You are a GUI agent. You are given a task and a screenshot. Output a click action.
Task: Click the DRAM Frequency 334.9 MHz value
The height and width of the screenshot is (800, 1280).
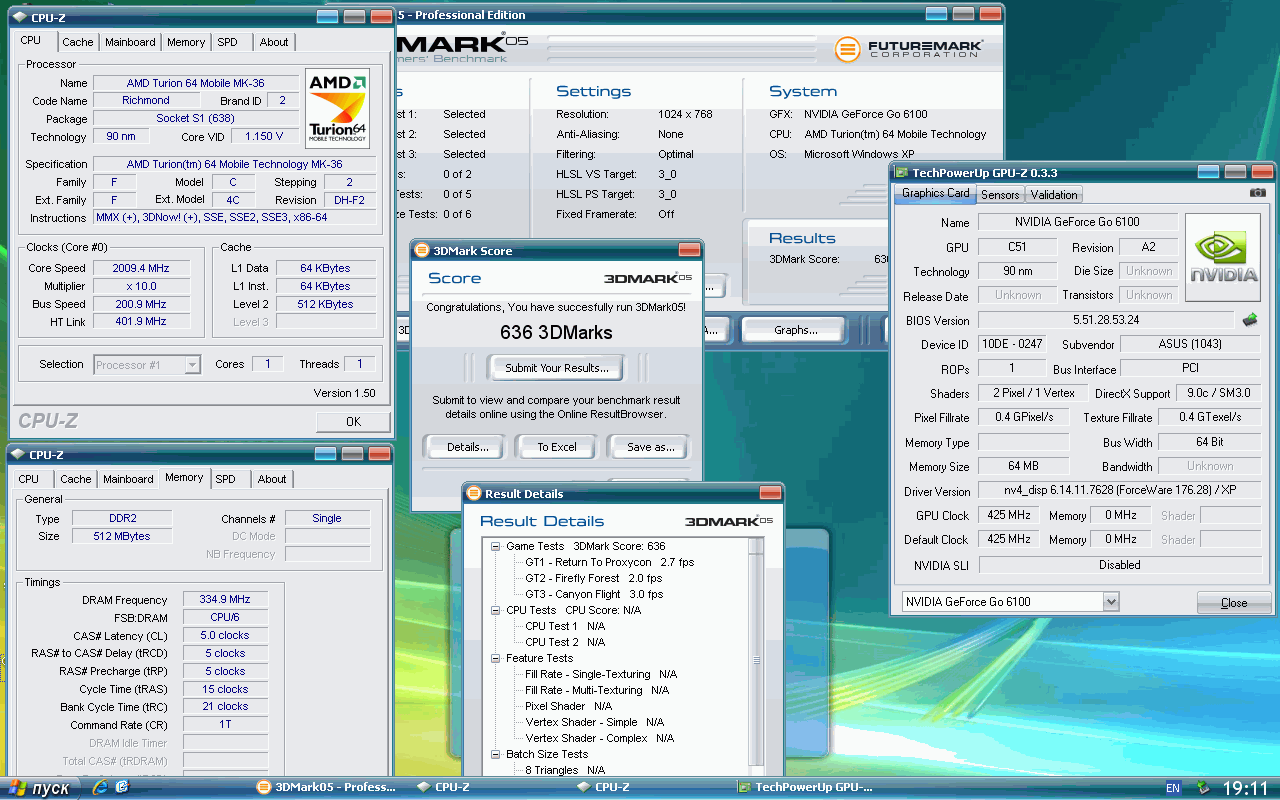pyautogui.click(x=225, y=600)
